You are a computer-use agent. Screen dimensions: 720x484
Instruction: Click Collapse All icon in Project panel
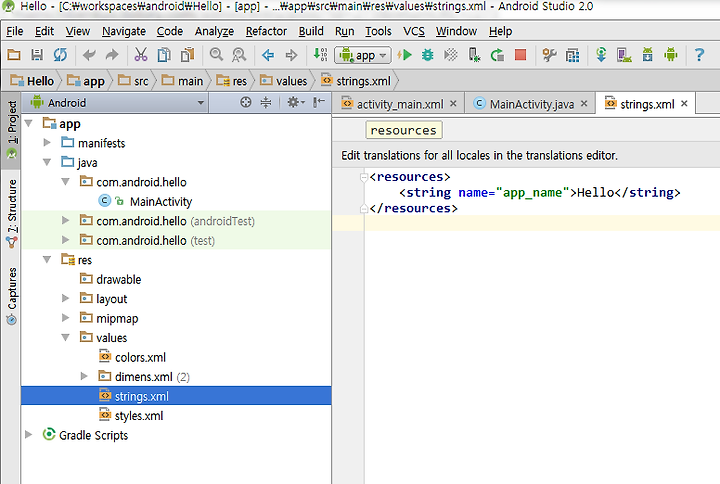[x=266, y=102]
